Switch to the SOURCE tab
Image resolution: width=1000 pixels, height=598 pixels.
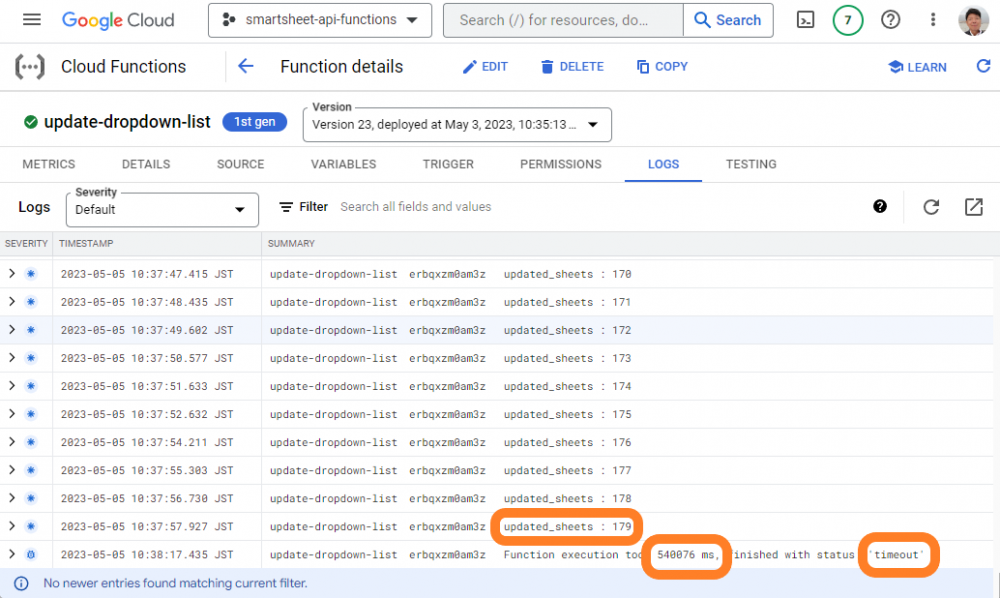pos(240,164)
